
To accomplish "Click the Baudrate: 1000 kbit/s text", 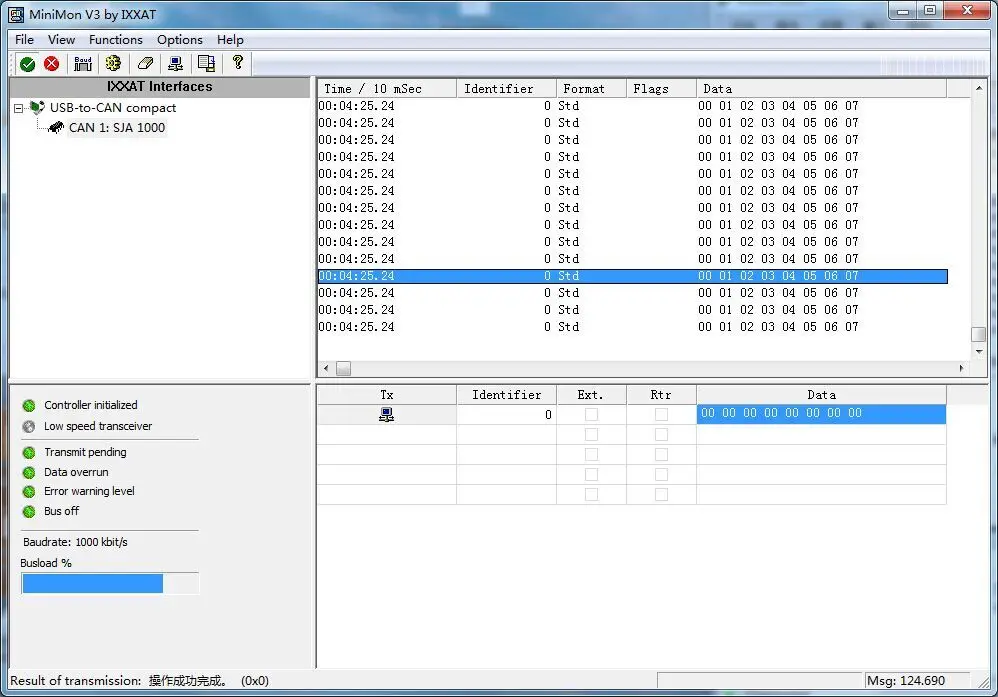I will (x=75, y=542).
